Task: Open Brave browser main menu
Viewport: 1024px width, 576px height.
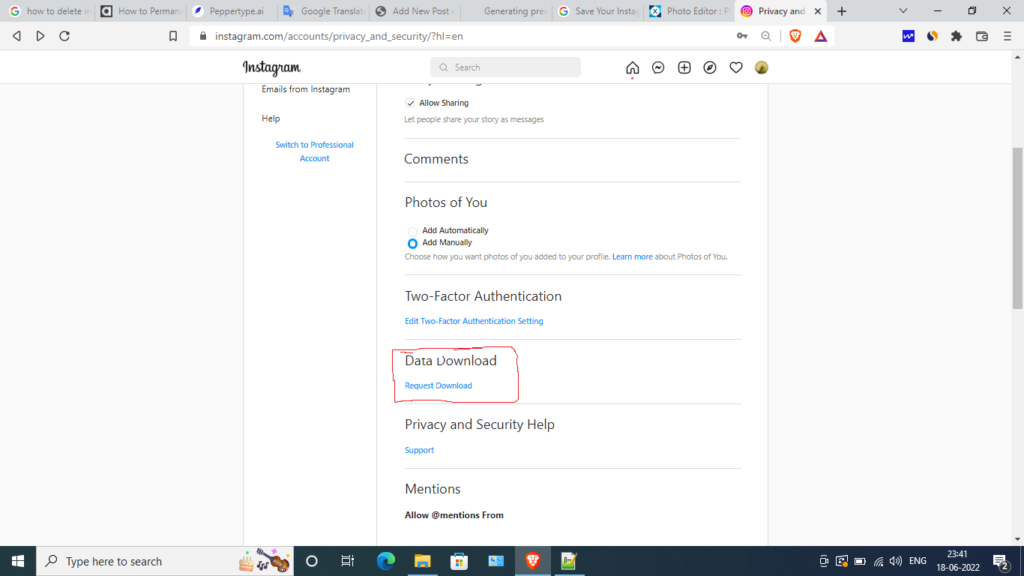Action: point(1007,36)
